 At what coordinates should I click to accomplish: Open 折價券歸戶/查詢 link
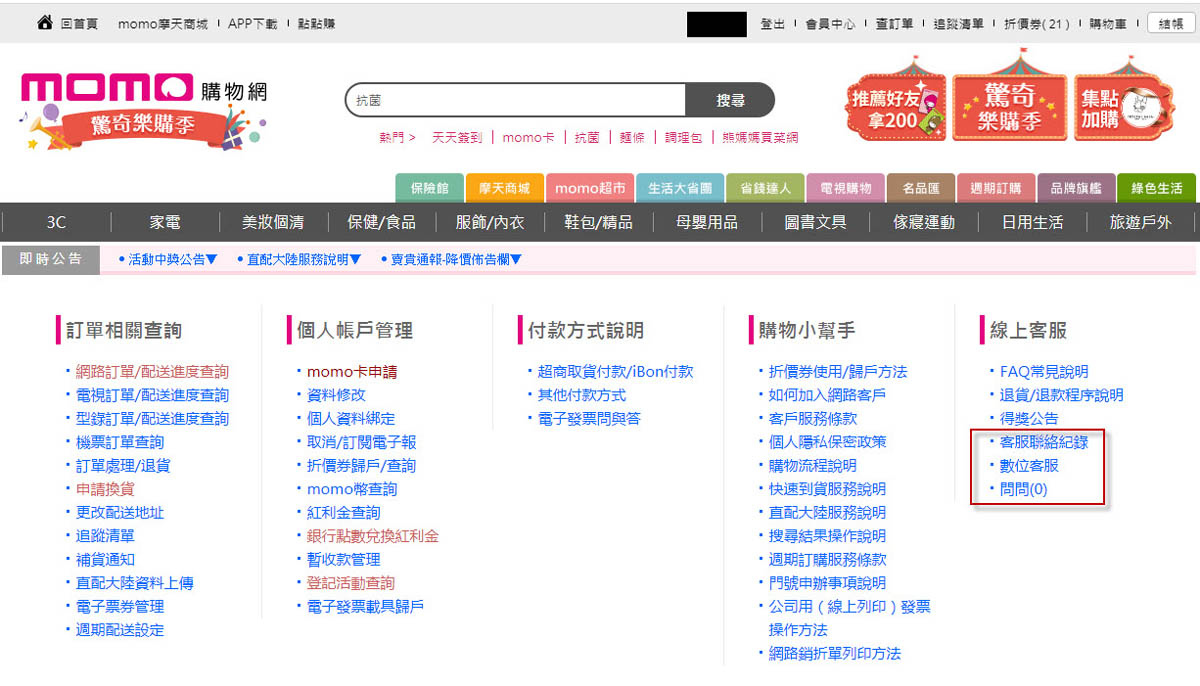[361, 466]
